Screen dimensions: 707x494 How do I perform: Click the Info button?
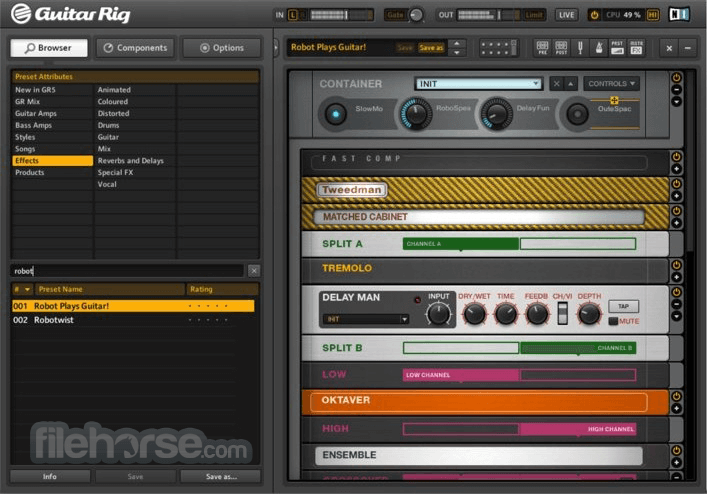click(x=50, y=476)
